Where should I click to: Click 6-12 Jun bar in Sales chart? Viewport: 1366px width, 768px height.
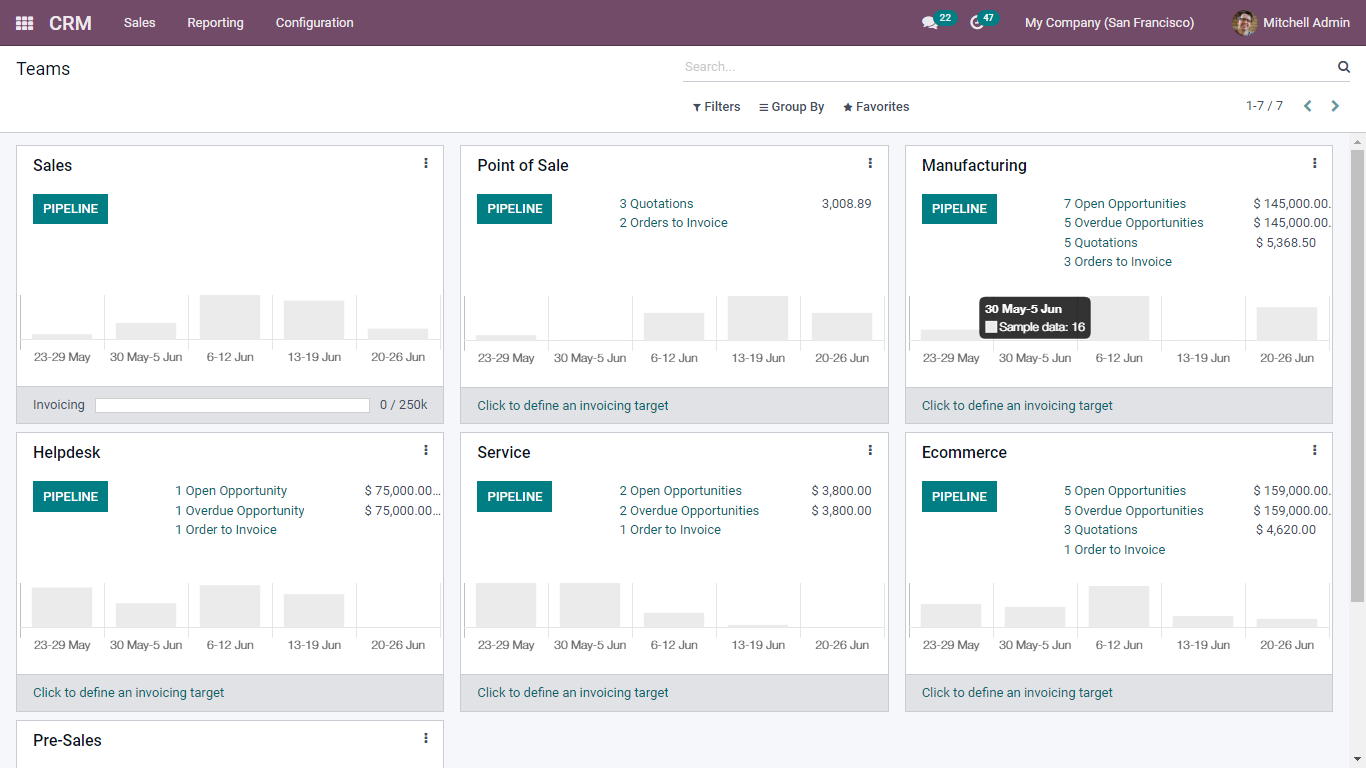230,317
